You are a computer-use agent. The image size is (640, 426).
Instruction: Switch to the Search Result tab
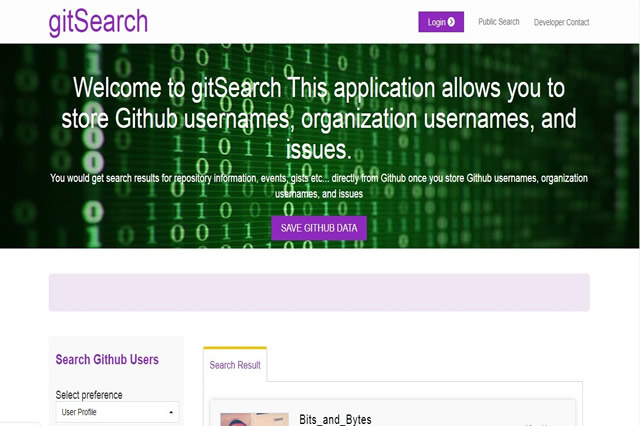(x=235, y=365)
